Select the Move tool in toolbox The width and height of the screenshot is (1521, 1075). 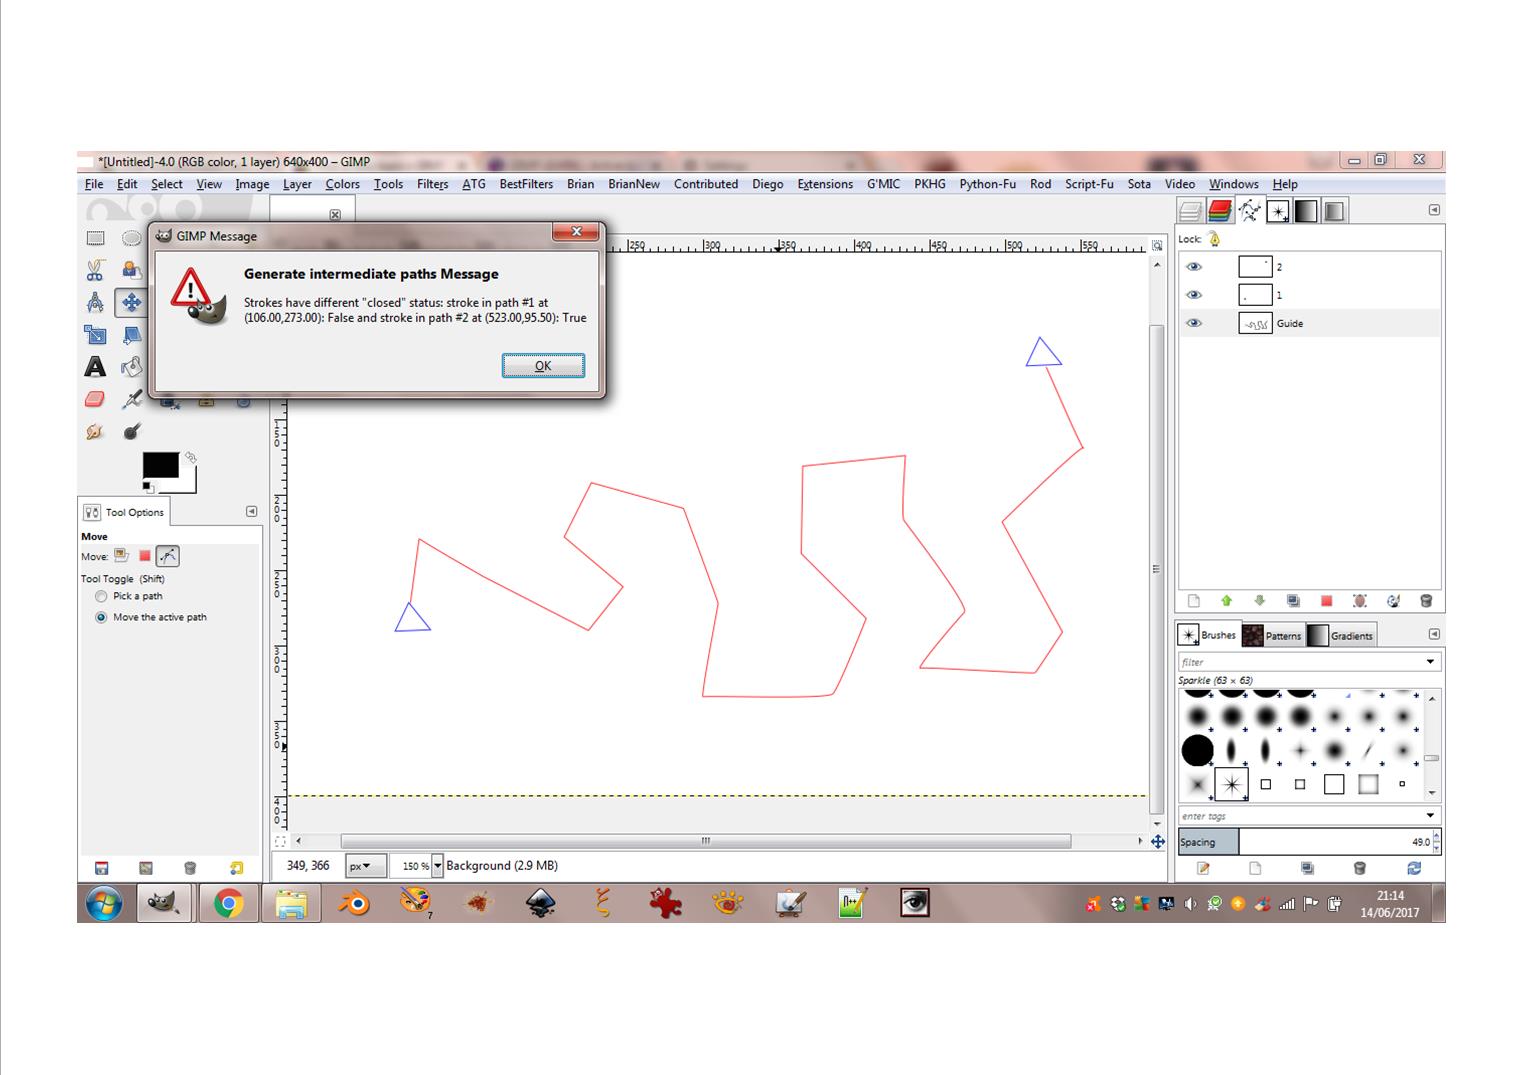131,302
